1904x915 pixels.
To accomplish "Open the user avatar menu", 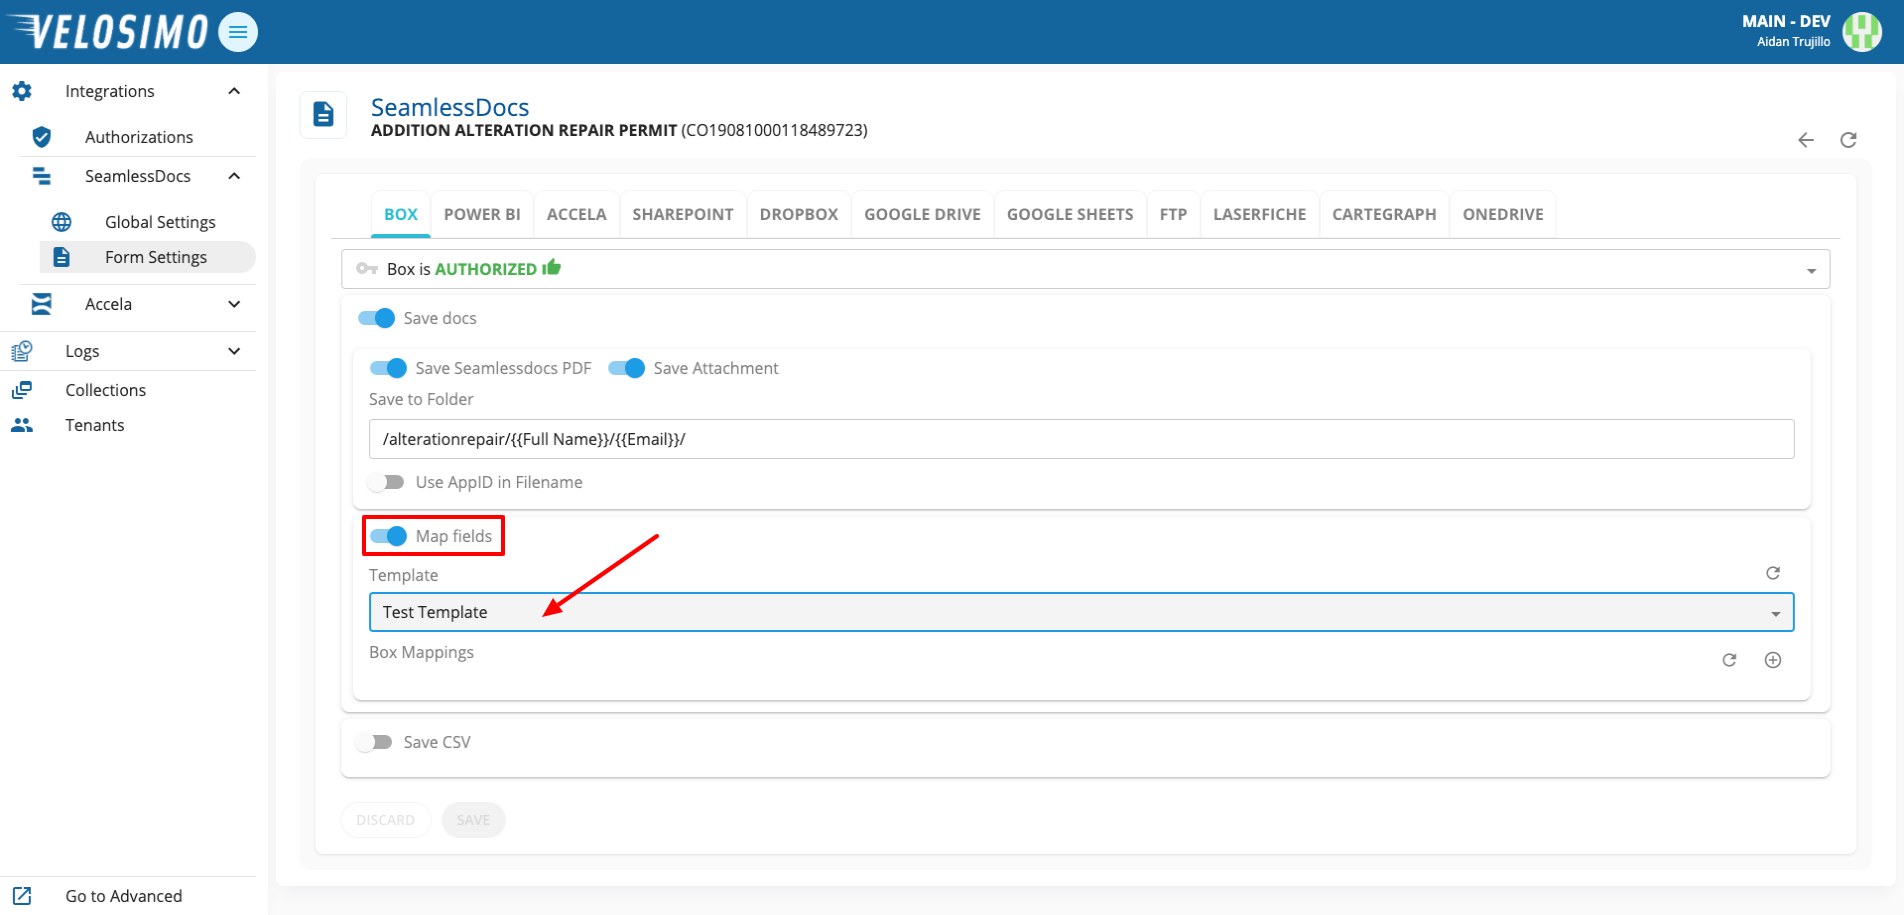I will (1862, 32).
